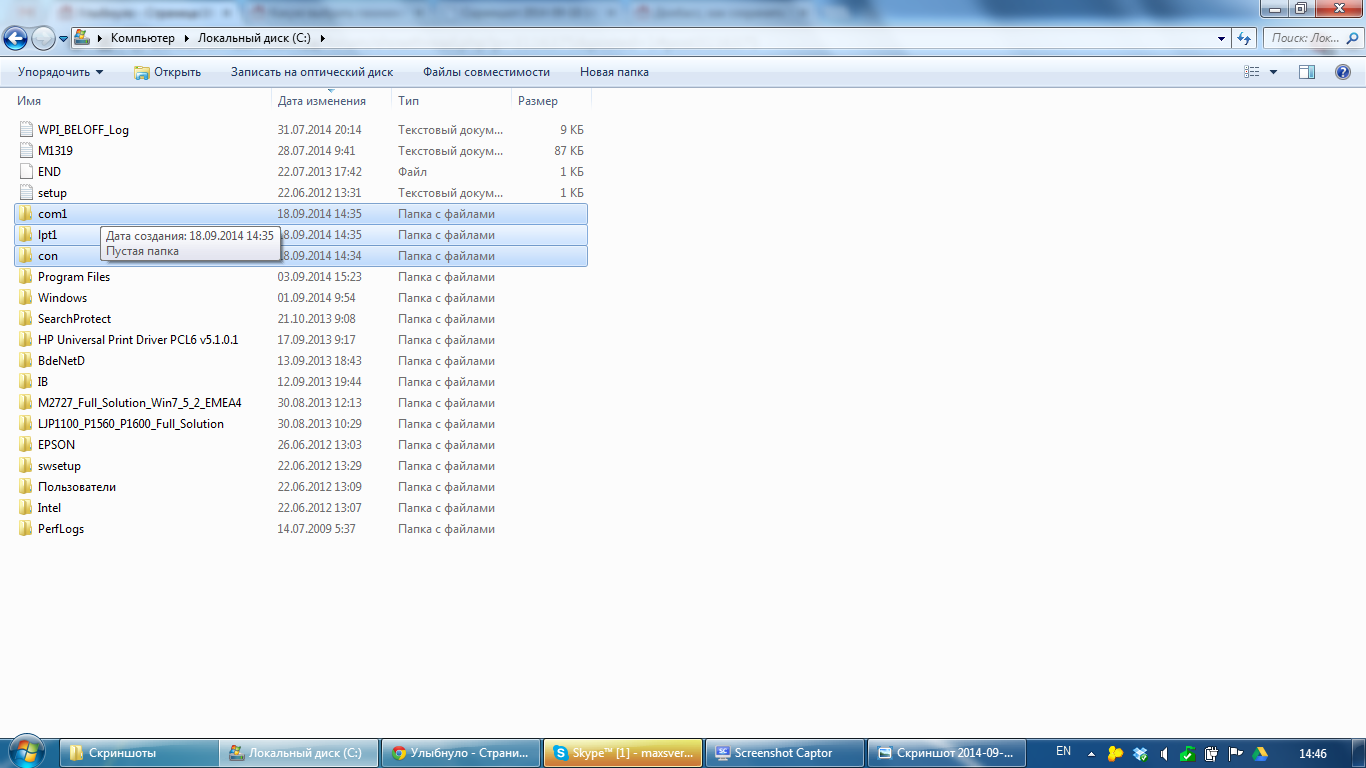Click the refresh icon beside address bar
The image size is (1366, 768).
click(x=1244, y=38)
